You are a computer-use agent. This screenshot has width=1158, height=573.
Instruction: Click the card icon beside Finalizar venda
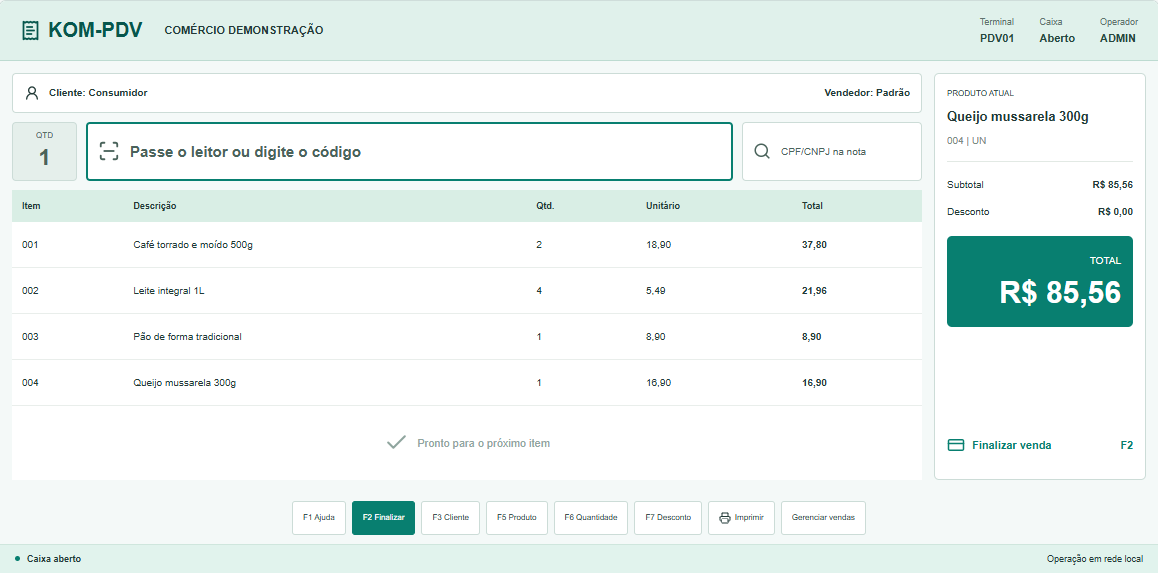[x=956, y=445]
